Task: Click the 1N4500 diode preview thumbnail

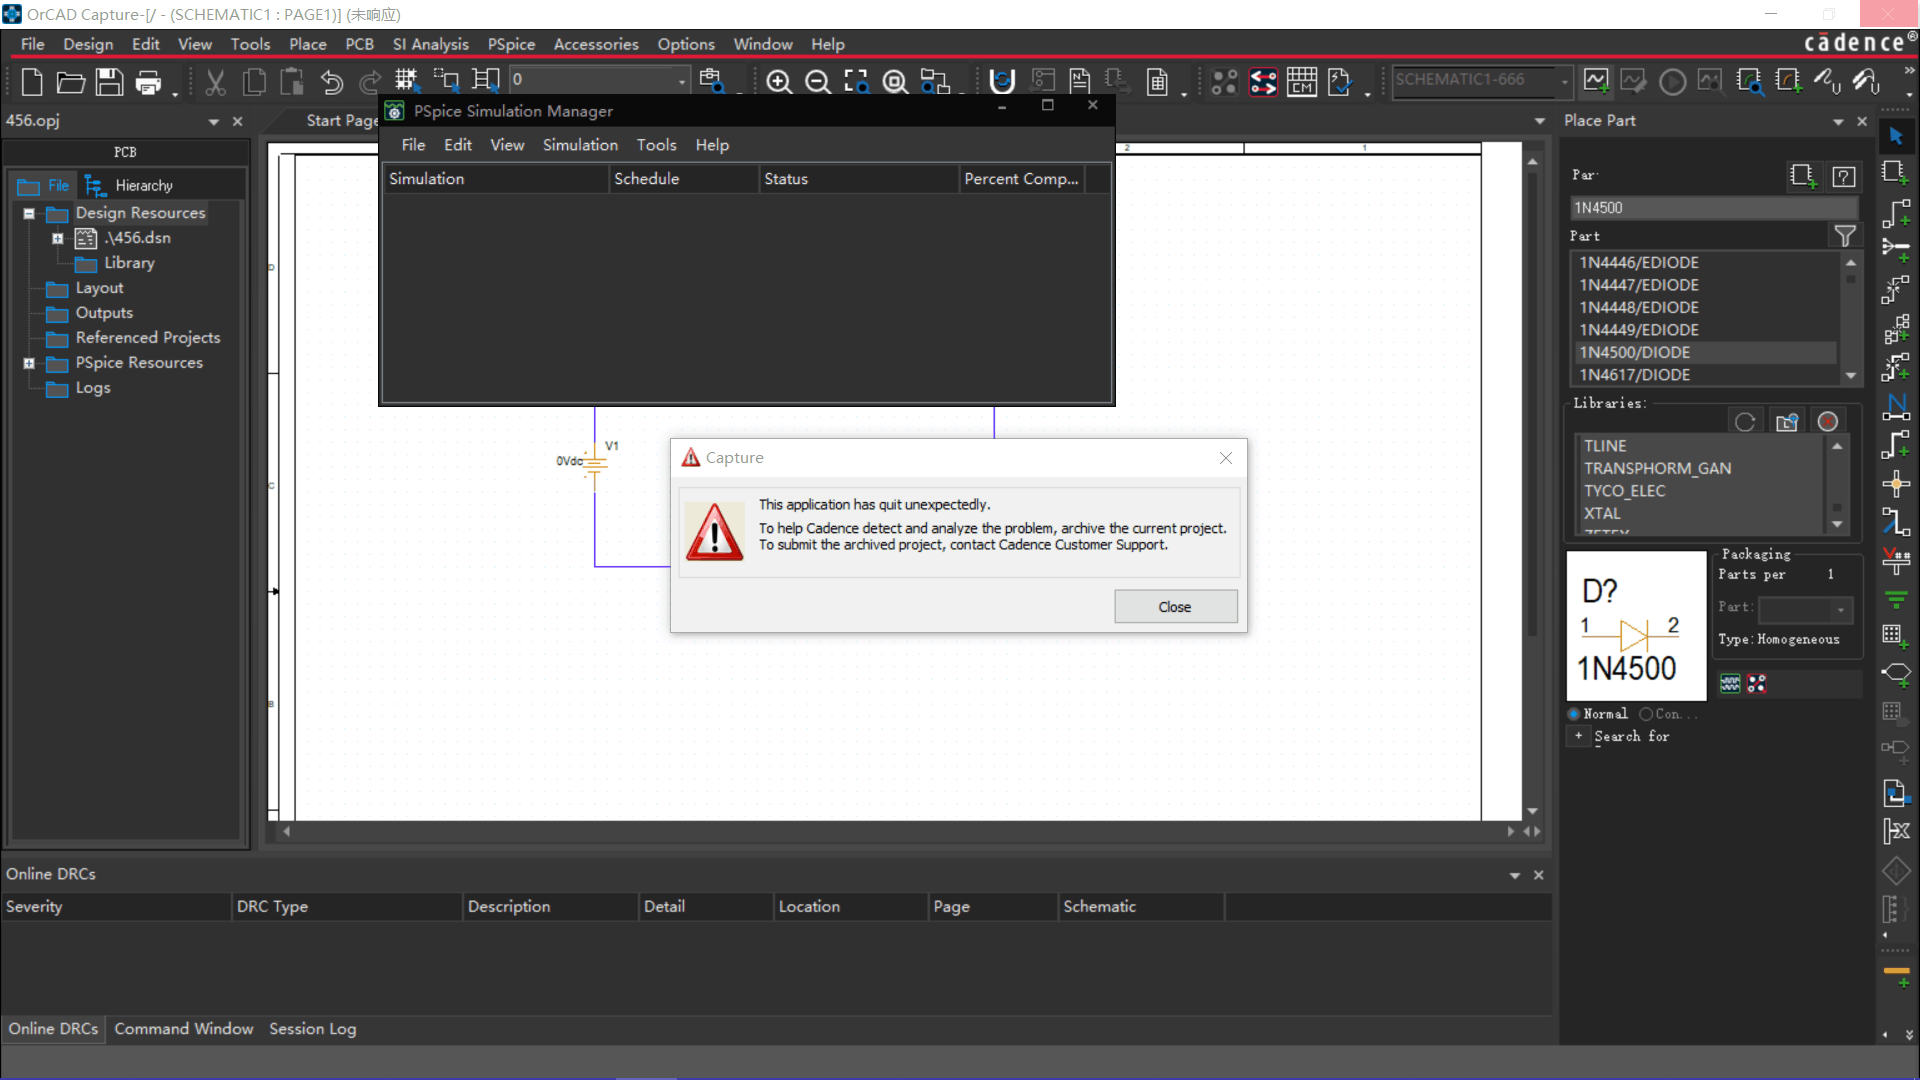Action: 1636,626
